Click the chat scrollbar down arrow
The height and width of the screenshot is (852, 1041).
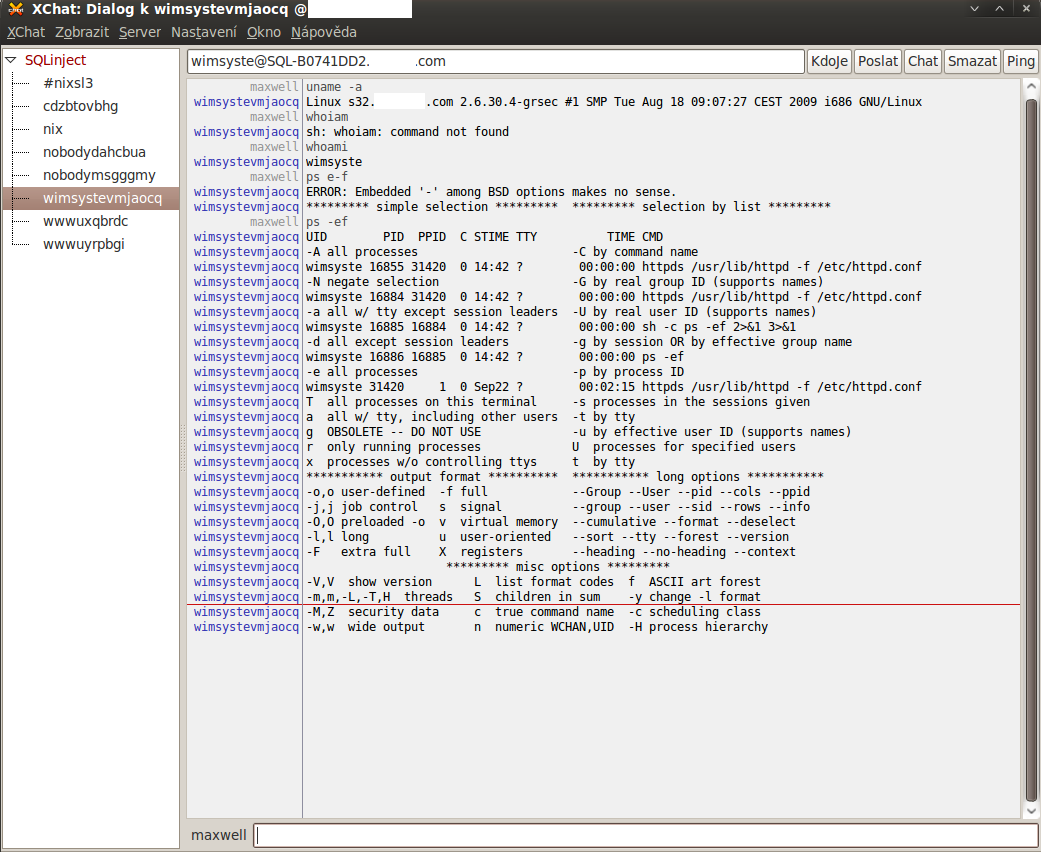tap(1031, 810)
